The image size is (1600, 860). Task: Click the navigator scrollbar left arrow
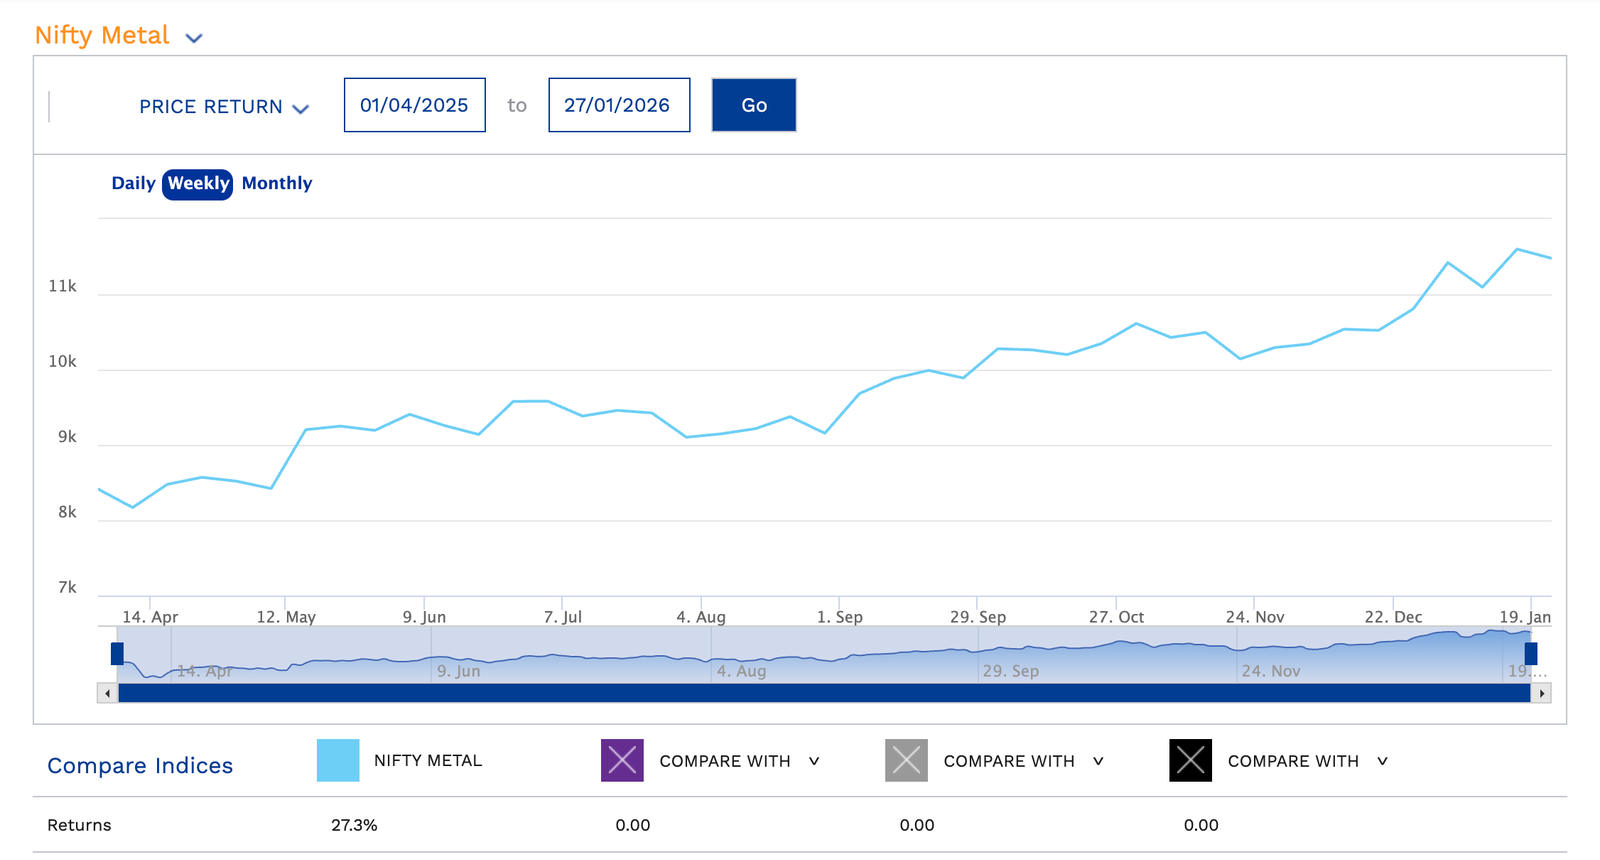(107, 693)
